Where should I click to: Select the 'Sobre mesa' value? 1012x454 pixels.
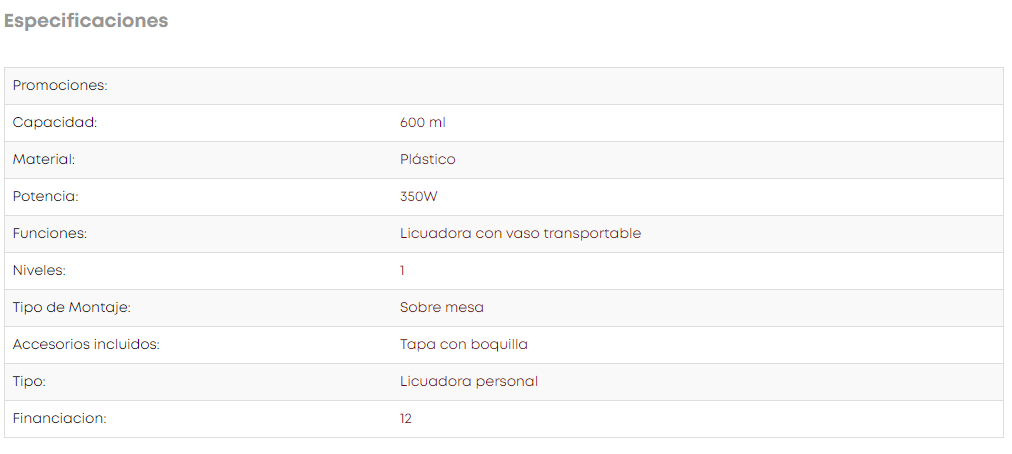tap(441, 308)
